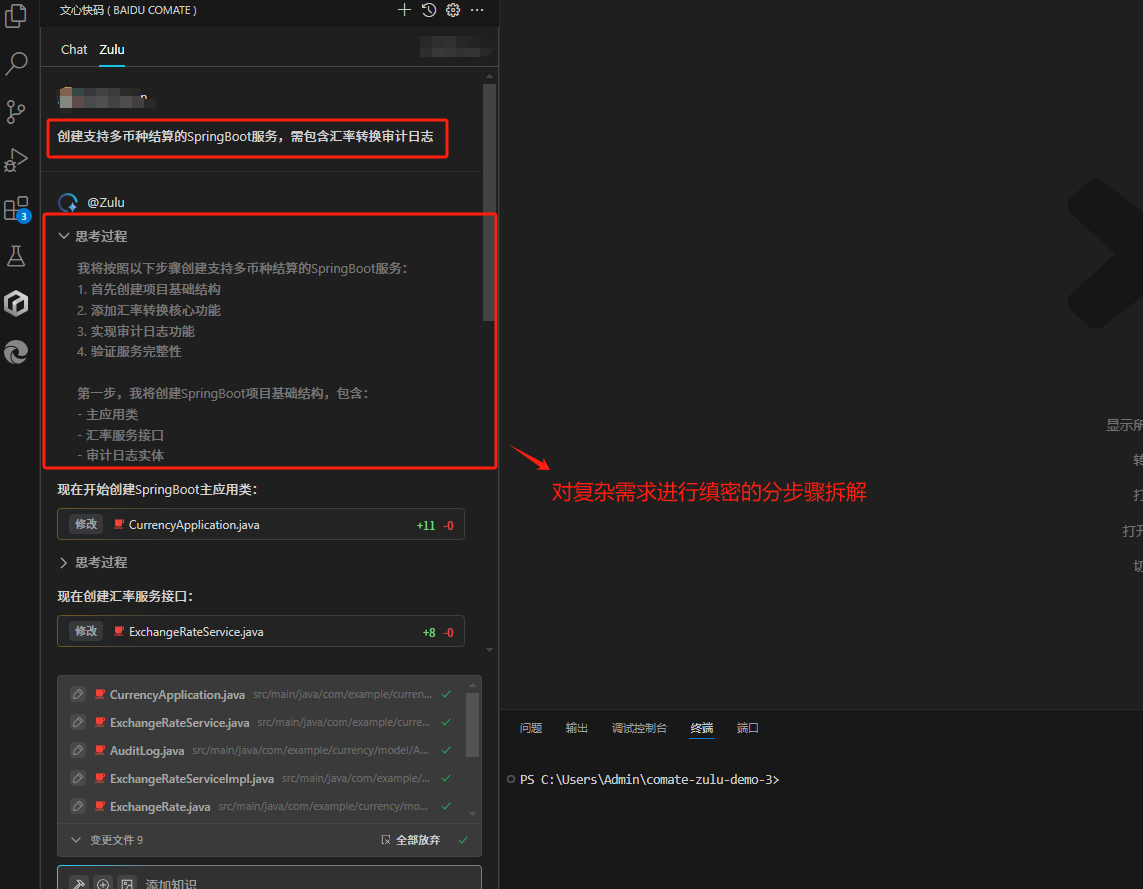The width and height of the screenshot is (1143, 889).
Task: Click the 文心快码 (BAIDU COMATE) panel title
Action: (x=128, y=10)
